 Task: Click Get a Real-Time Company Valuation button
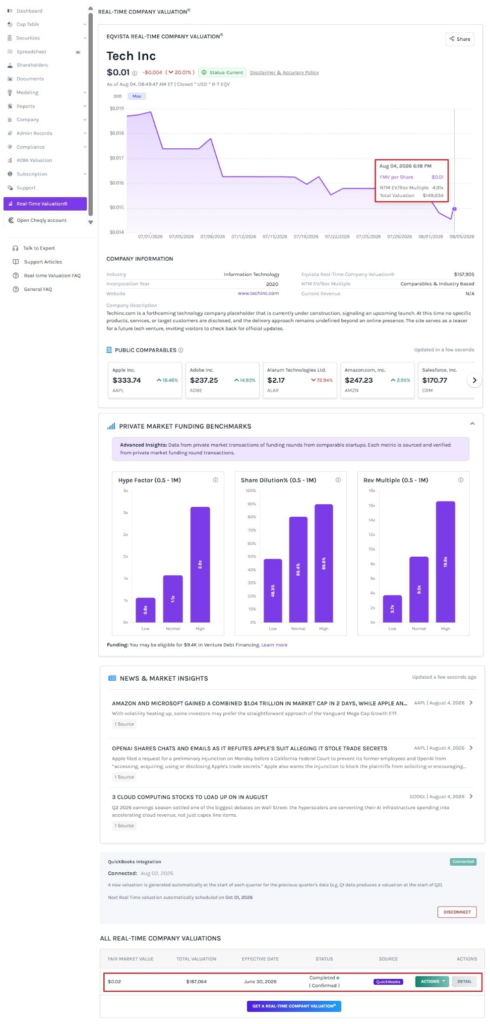tap(294, 1006)
